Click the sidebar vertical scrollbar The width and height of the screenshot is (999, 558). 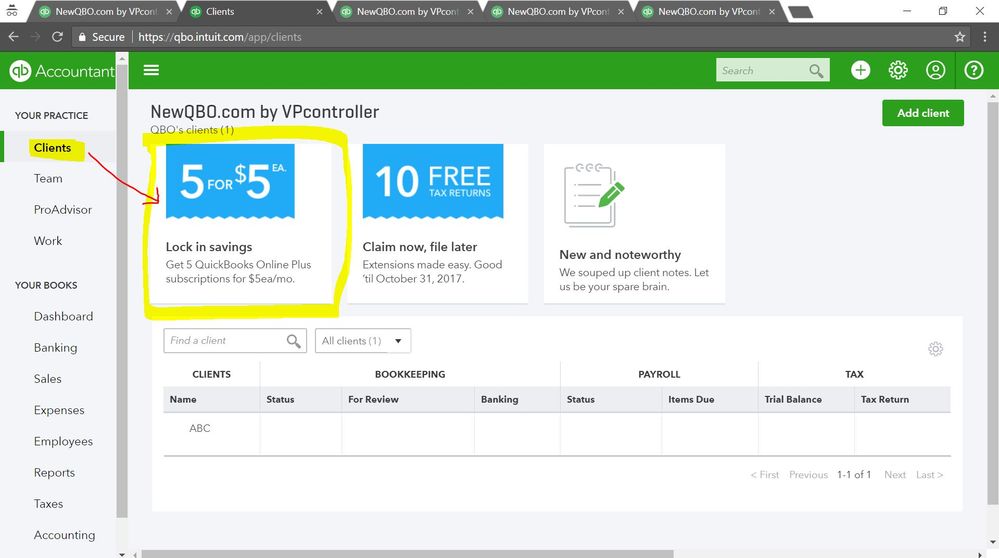122,293
